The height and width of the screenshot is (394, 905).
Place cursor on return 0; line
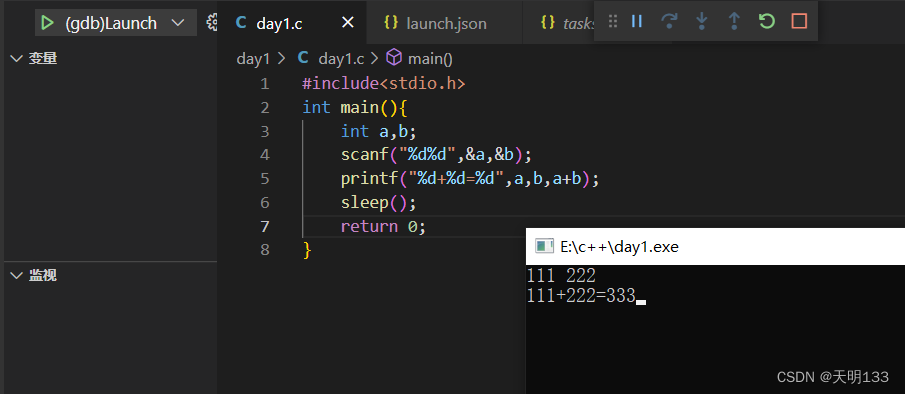point(383,227)
